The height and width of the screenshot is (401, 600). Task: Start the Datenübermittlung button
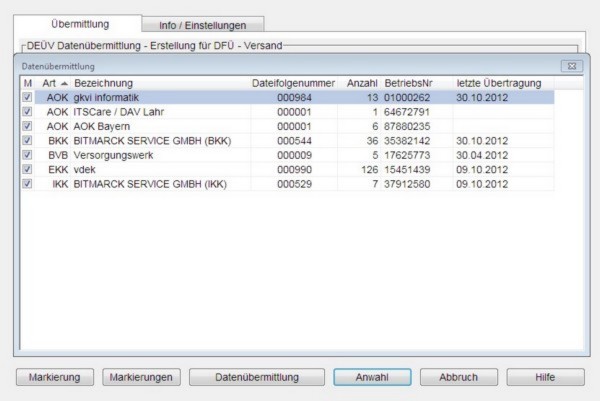pyautogui.click(x=257, y=377)
